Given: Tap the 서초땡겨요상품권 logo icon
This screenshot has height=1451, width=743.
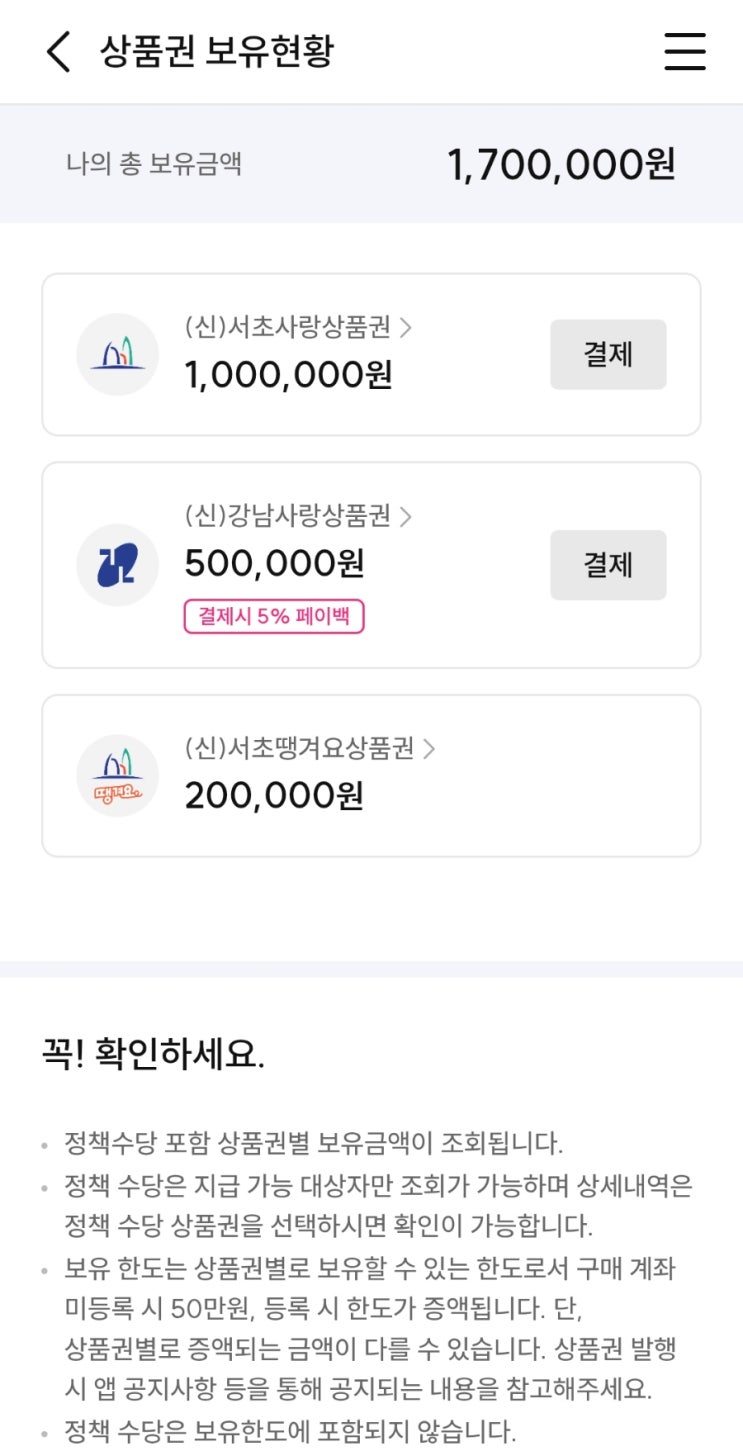Looking at the screenshot, I should (118, 776).
